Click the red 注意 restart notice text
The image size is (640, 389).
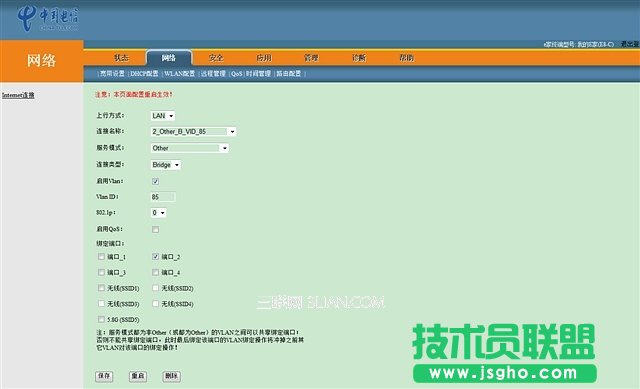(x=133, y=94)
